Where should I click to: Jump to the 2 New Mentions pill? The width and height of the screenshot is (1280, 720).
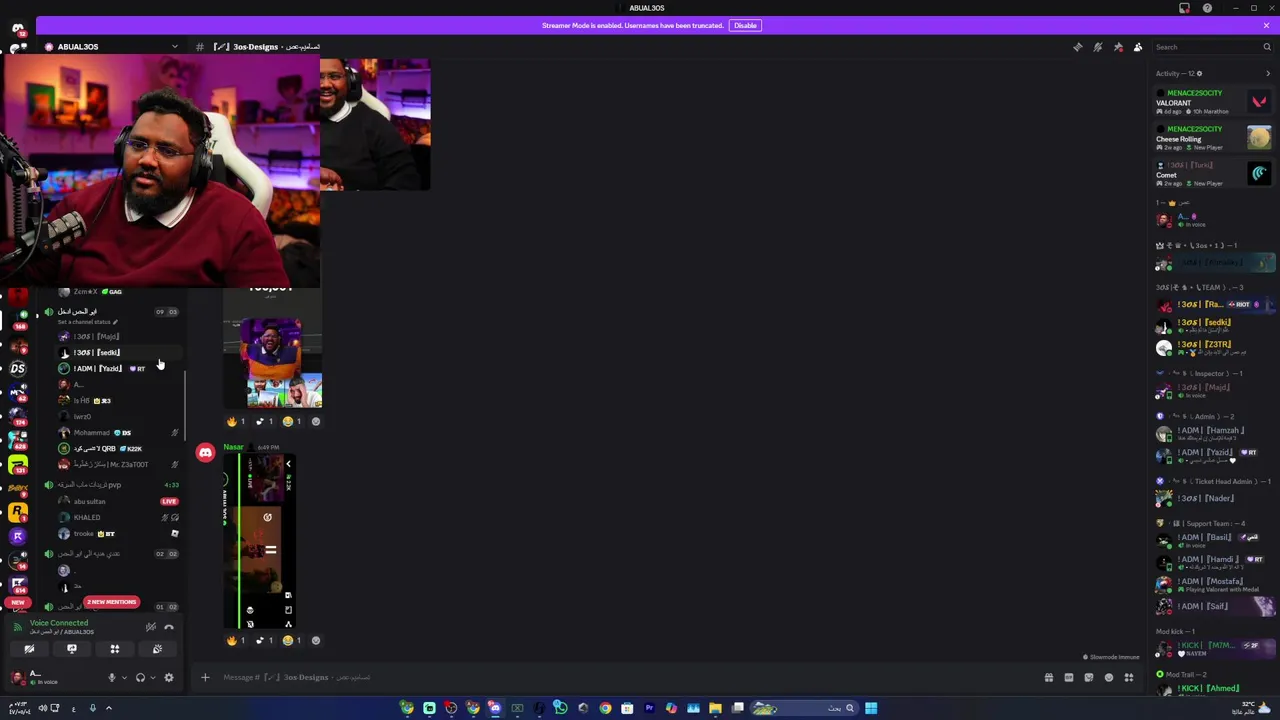(x=111, y=602)
